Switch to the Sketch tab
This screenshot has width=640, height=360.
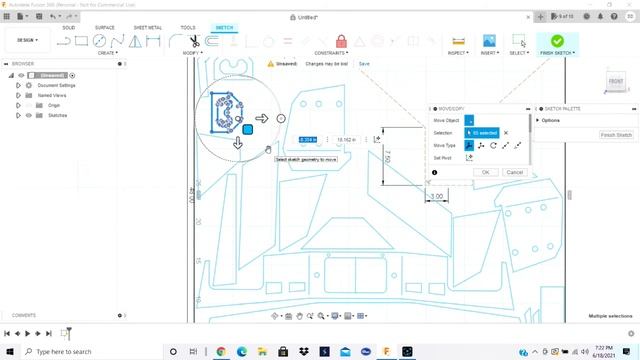[224, 28]
